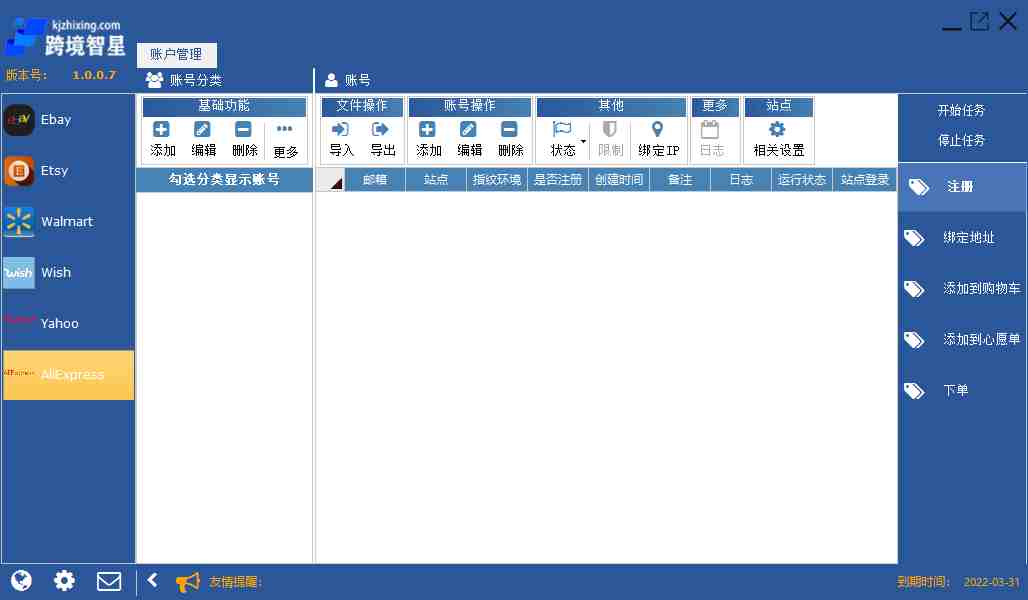Import accounts from file (导入)
1028x600 pixels.
click(x=342, y=139)
